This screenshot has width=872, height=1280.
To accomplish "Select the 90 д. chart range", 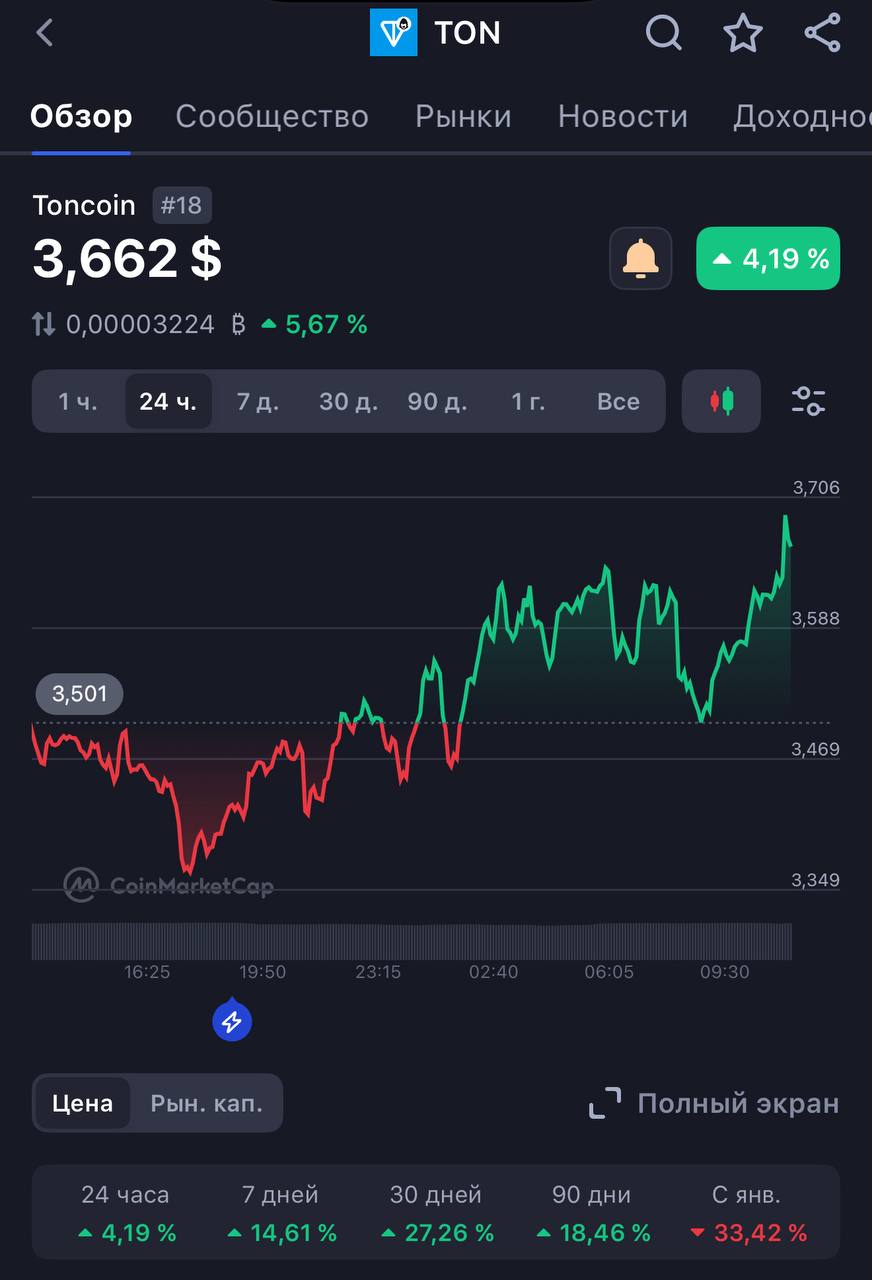I will point(438,401).
